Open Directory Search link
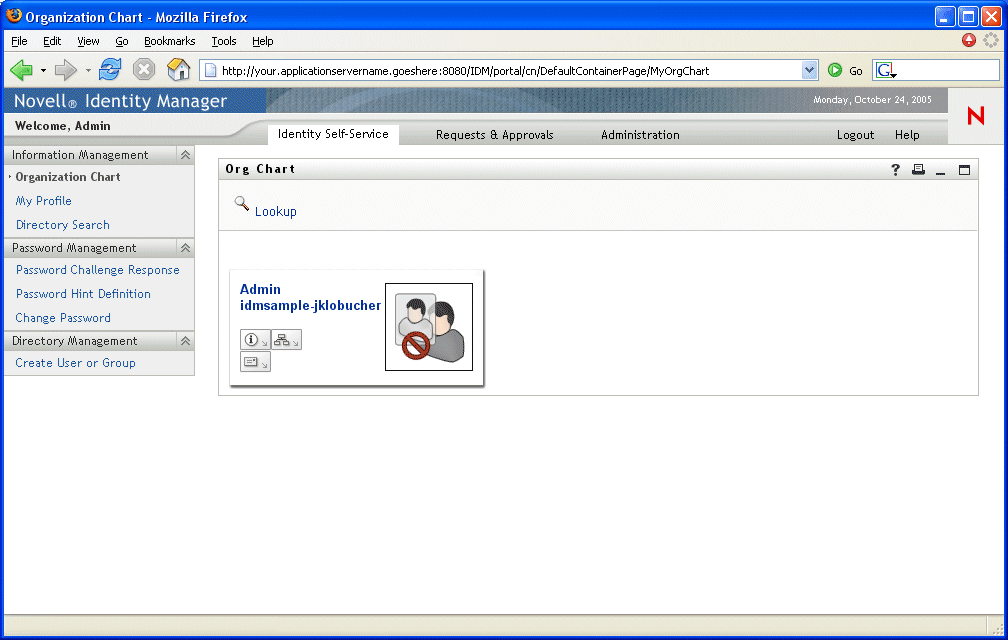1008x640 pixels. (x=62, y=225)
